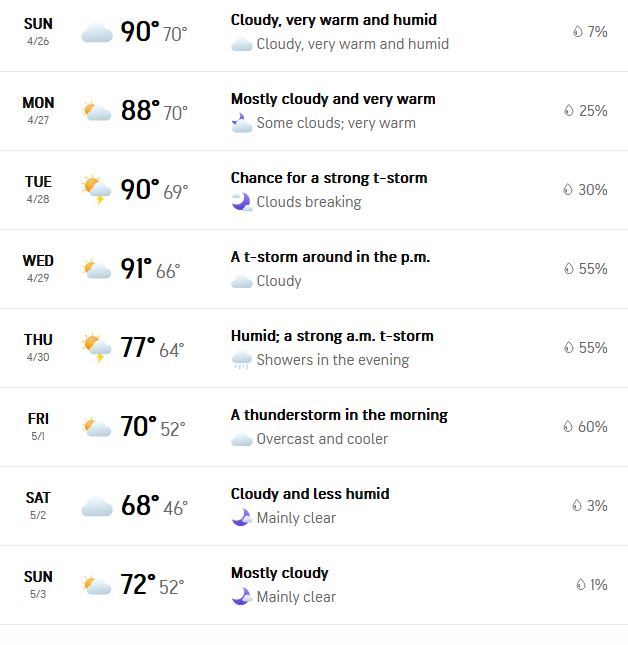Viewport: 628px width, 645px height.
Task: Click the moon icon beside Some clouds; very warm
Action: [241, 123]
